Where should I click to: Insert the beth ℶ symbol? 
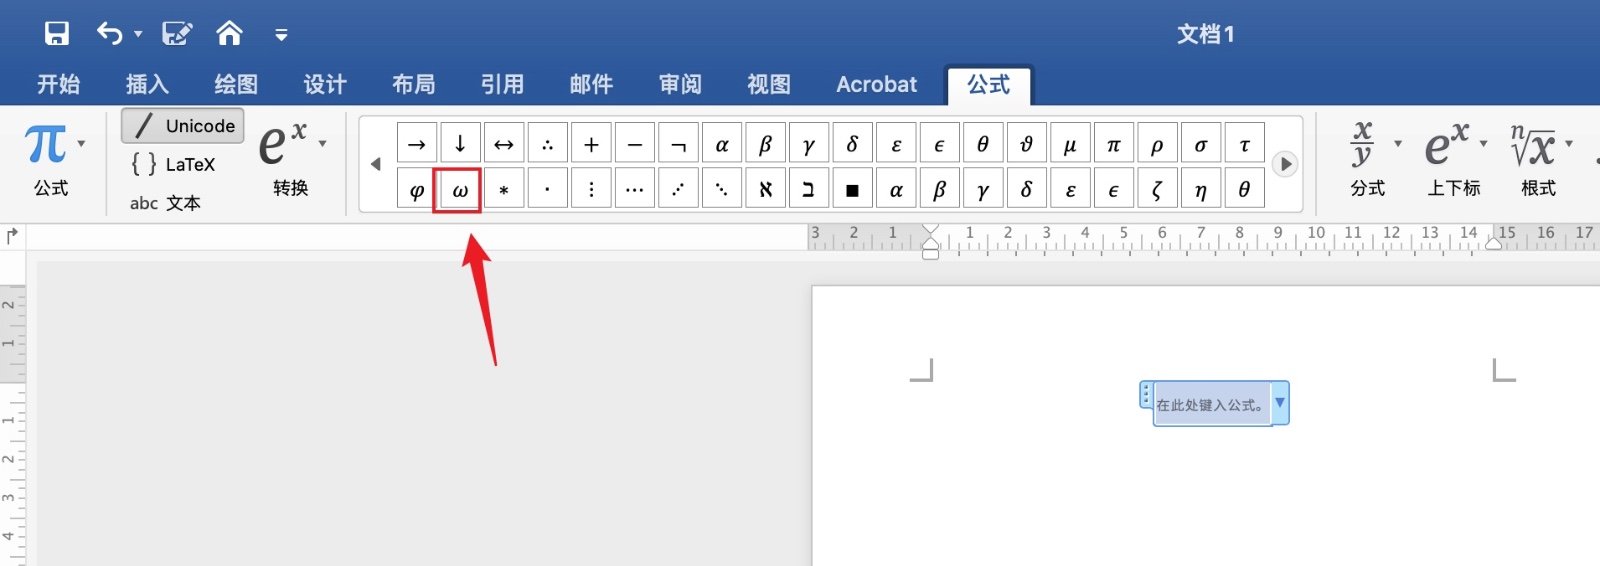pyautogui.click(x=809, y=189)
